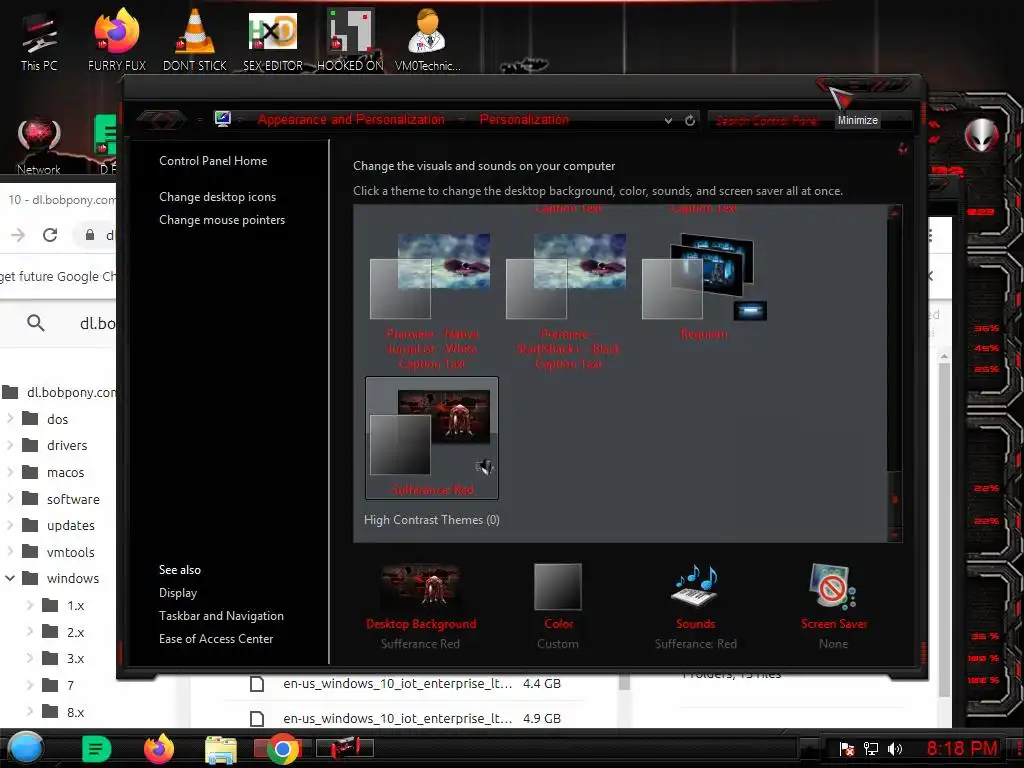Click the Chrome page vertical scrollbar

pyautogui.click(x=944, y=528)
